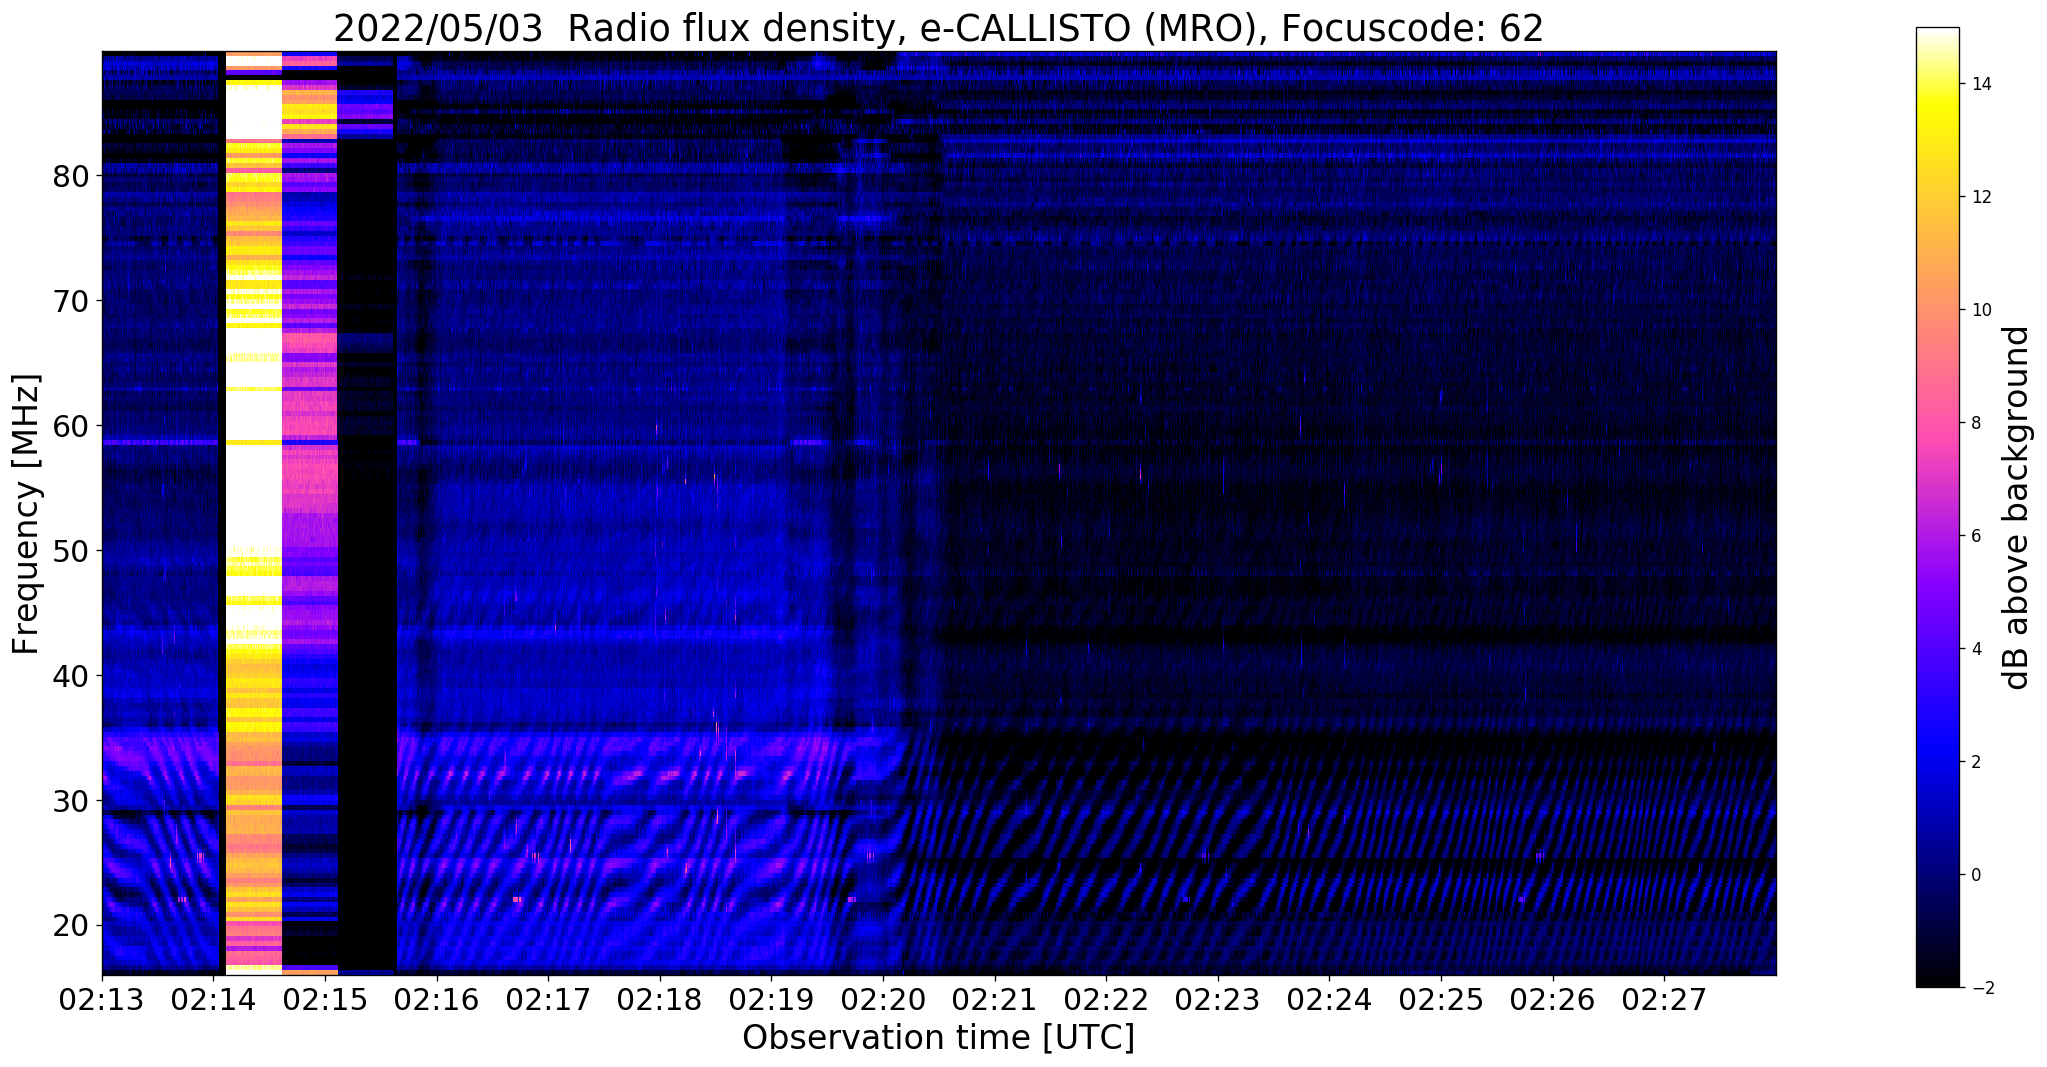Click the 02:16 time tick label

pos(437,999)
